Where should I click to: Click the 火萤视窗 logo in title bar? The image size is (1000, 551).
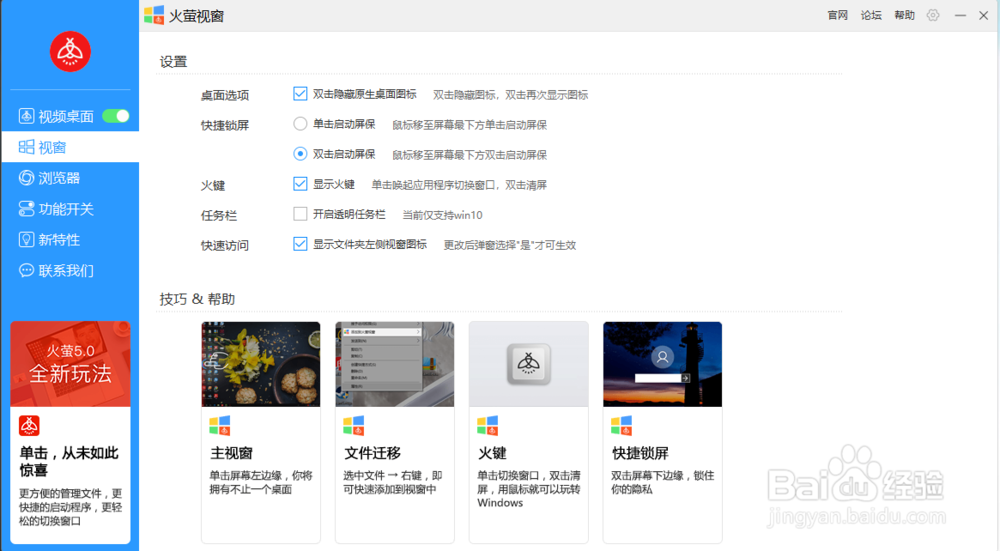[154, 15]
